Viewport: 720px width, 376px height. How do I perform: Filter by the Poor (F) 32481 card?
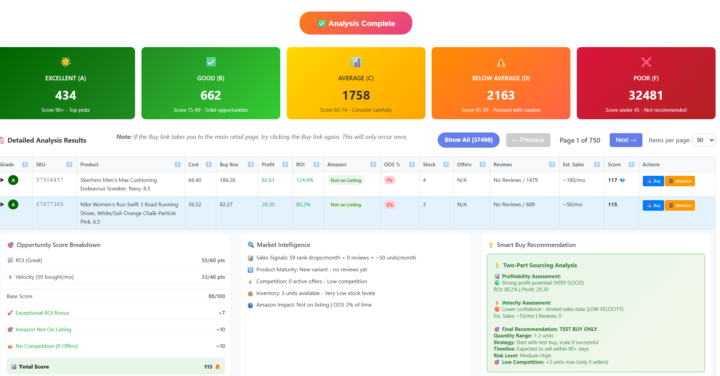coord(646,83)
